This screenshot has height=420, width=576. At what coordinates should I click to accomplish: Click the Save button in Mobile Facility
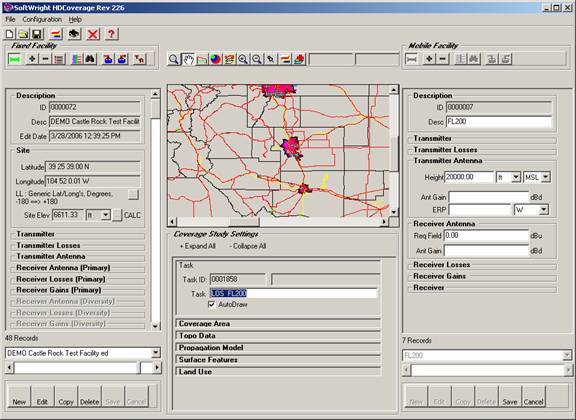tap(510, 397)
